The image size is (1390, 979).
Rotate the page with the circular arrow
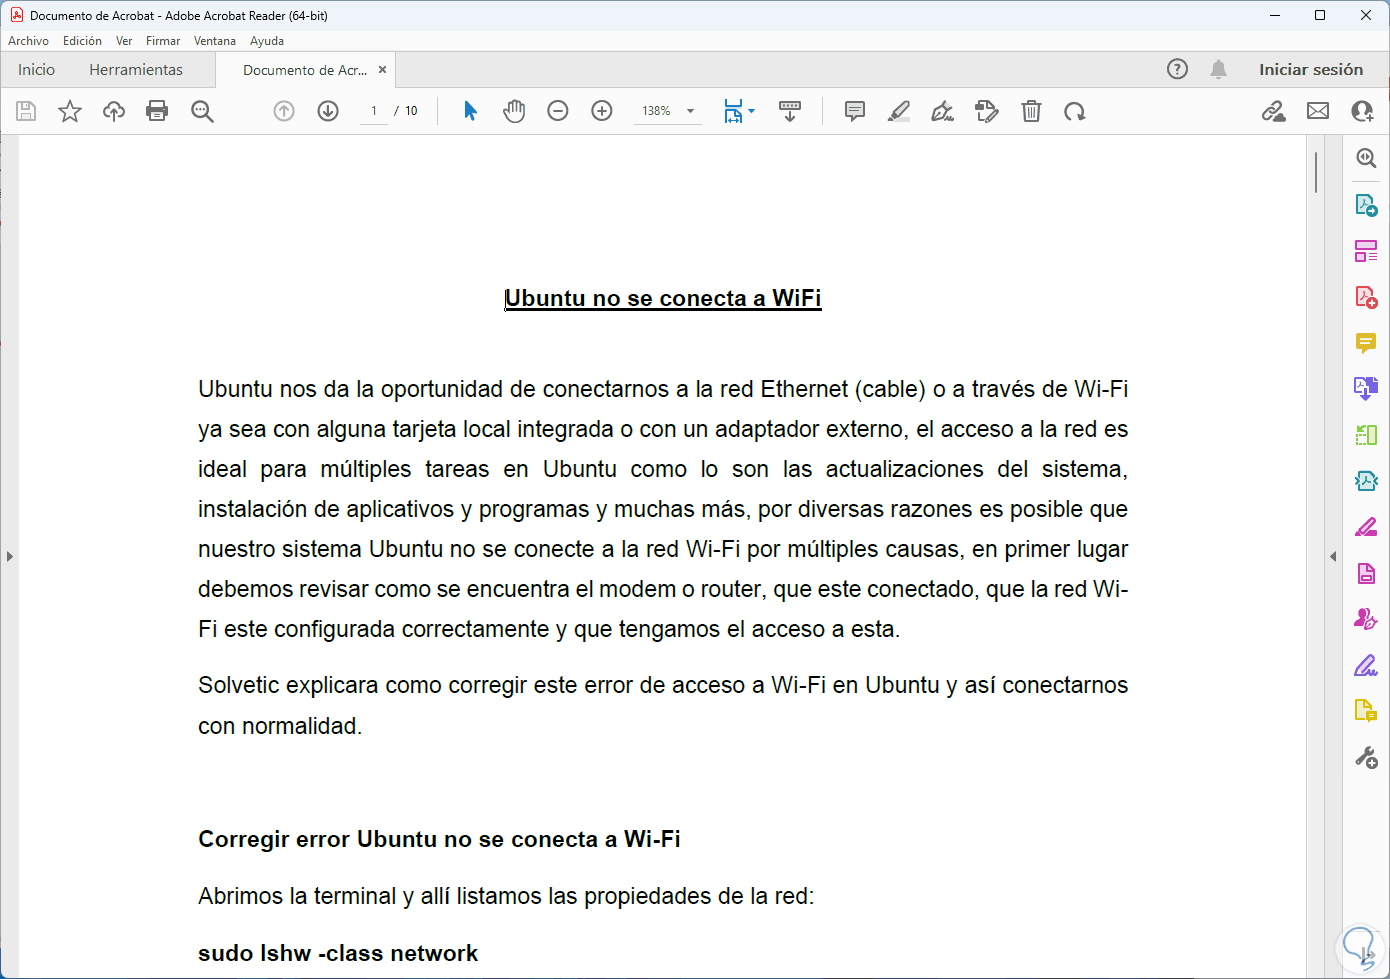coord(1075,111)
